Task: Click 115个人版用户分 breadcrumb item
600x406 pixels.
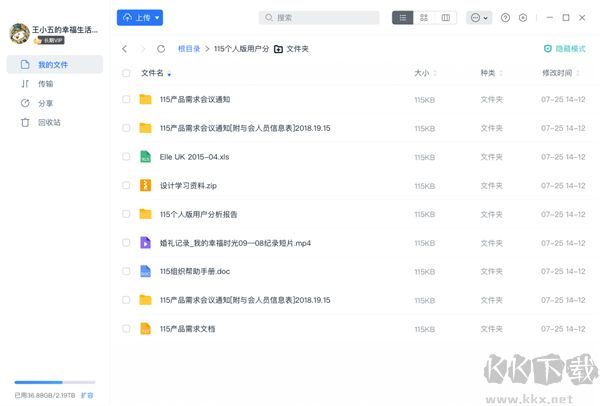Action: (x=241, y=49)
